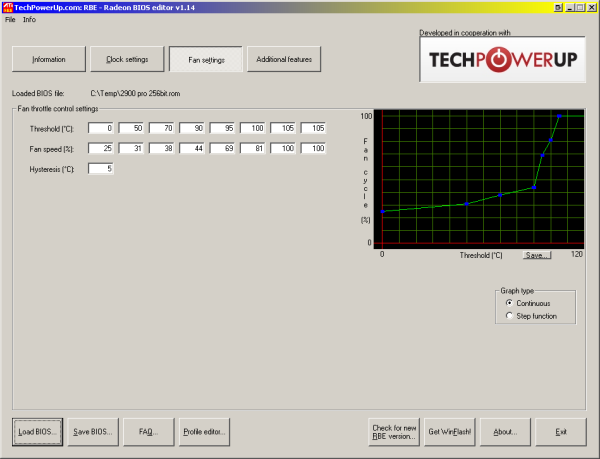This screenshot has width=600, height=459.
Task: Click Threshold field showing 95
Action: pos(222,128)
